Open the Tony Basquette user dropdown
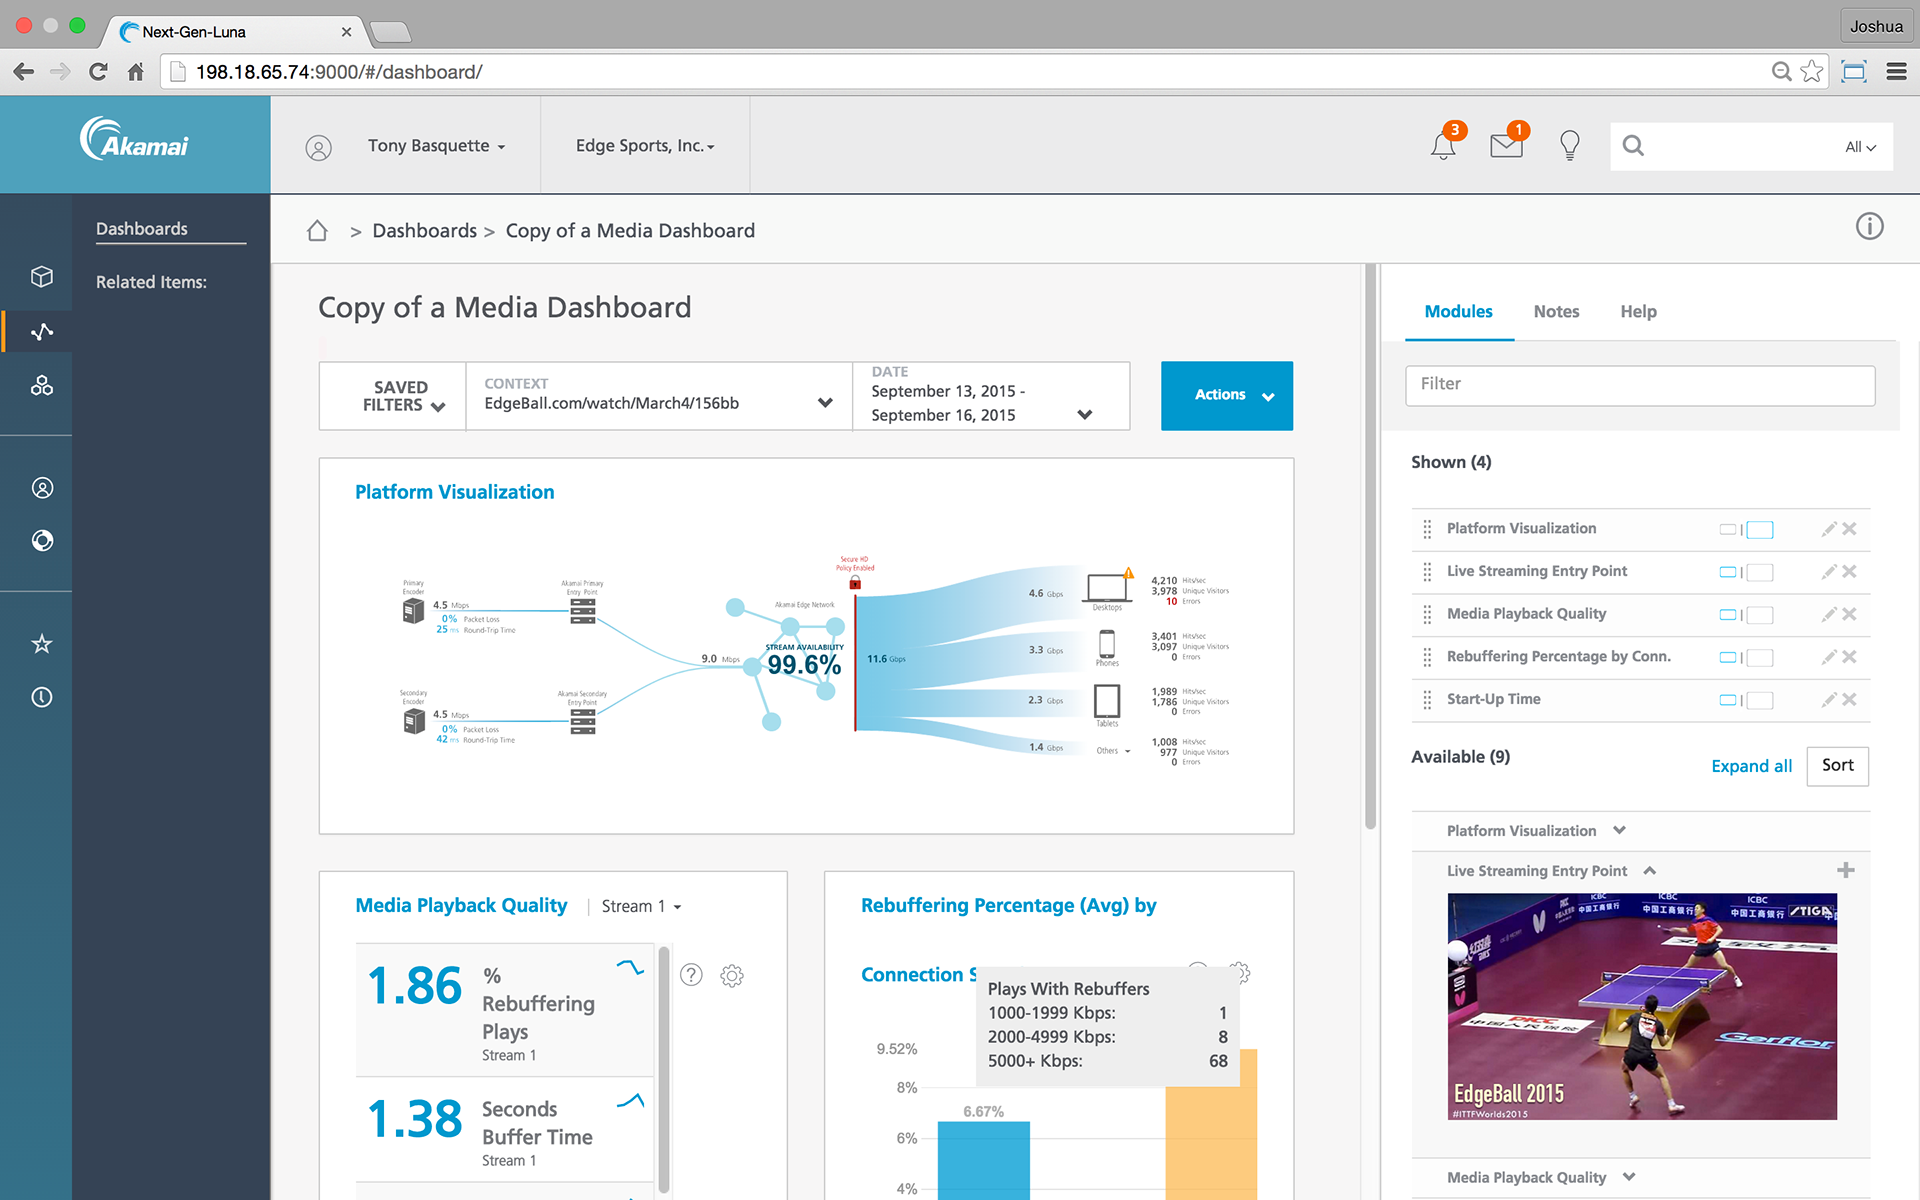1920x1200 pixels. [437, 146]
